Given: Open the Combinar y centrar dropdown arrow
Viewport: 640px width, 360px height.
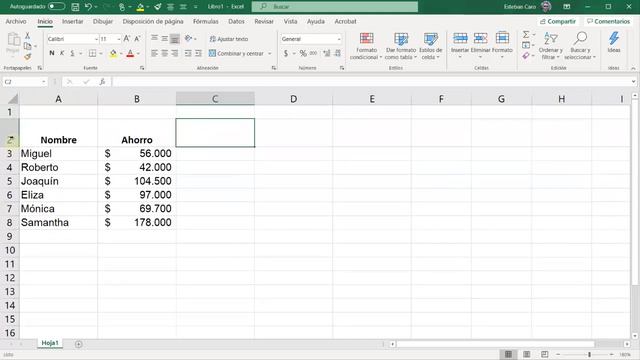Looking at the screenshot, I should (x=269, y=53).
